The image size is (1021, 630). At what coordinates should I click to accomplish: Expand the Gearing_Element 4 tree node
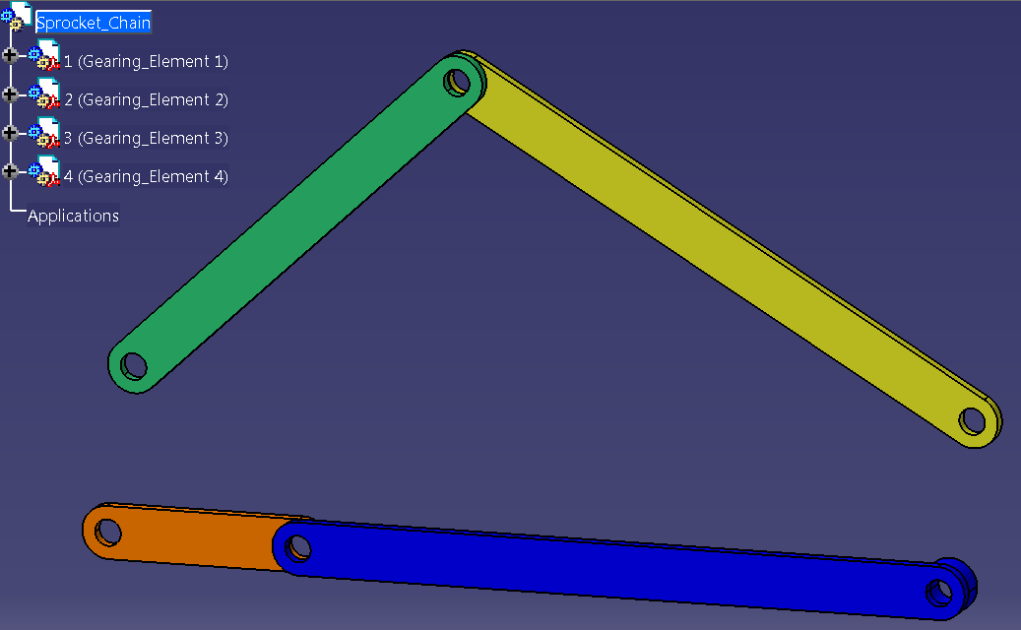click(8, 170)
